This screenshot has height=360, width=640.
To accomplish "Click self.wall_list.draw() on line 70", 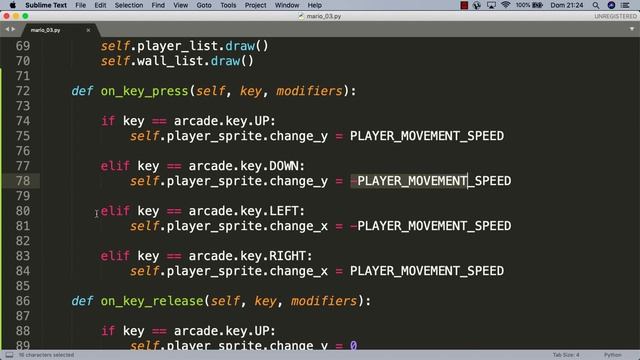I will 177,61.
